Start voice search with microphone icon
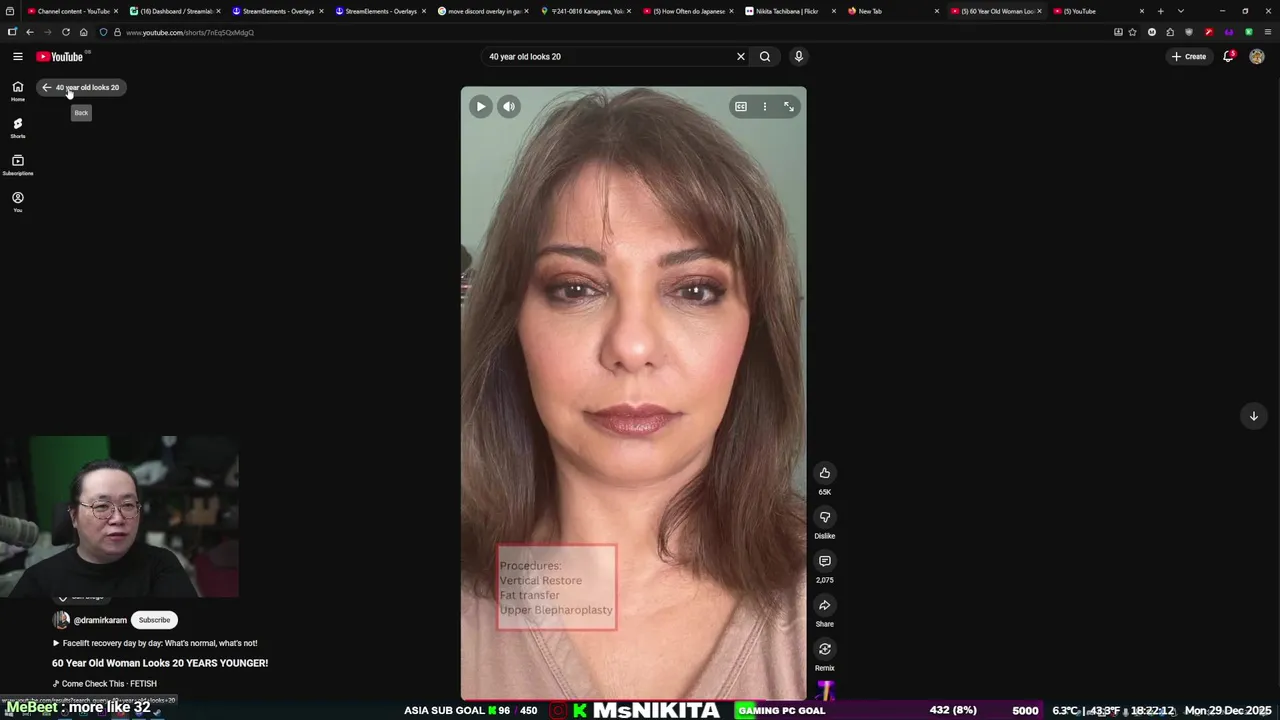Image resolution: width=1280 pixels, height=720 pixels. 799,57
